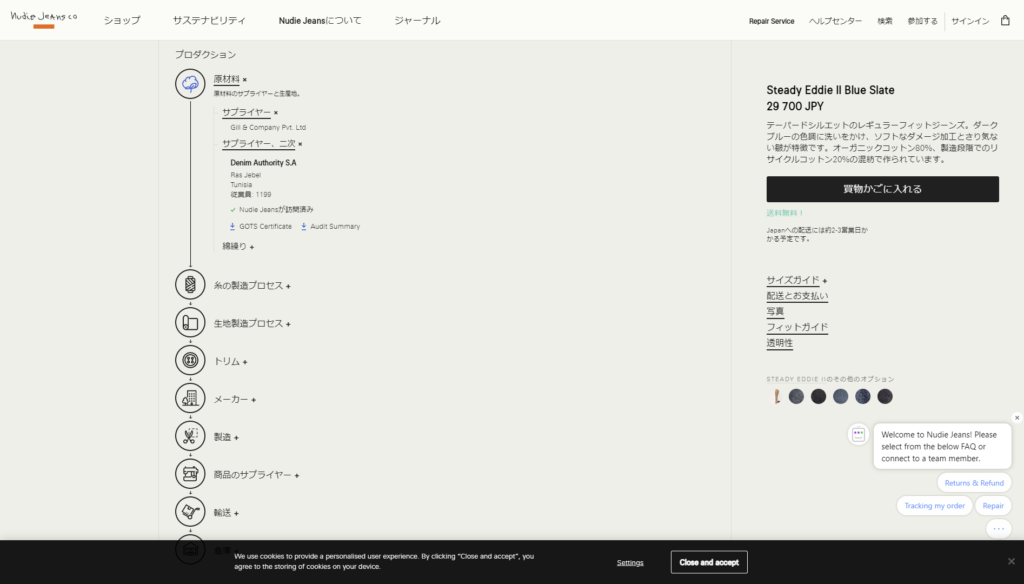Open the 透明性 link
Screen dimensions: 1024x584
780,343
